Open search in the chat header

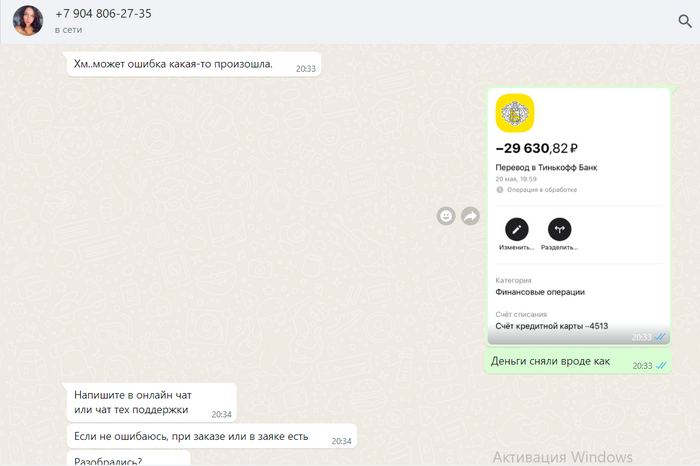685,21
